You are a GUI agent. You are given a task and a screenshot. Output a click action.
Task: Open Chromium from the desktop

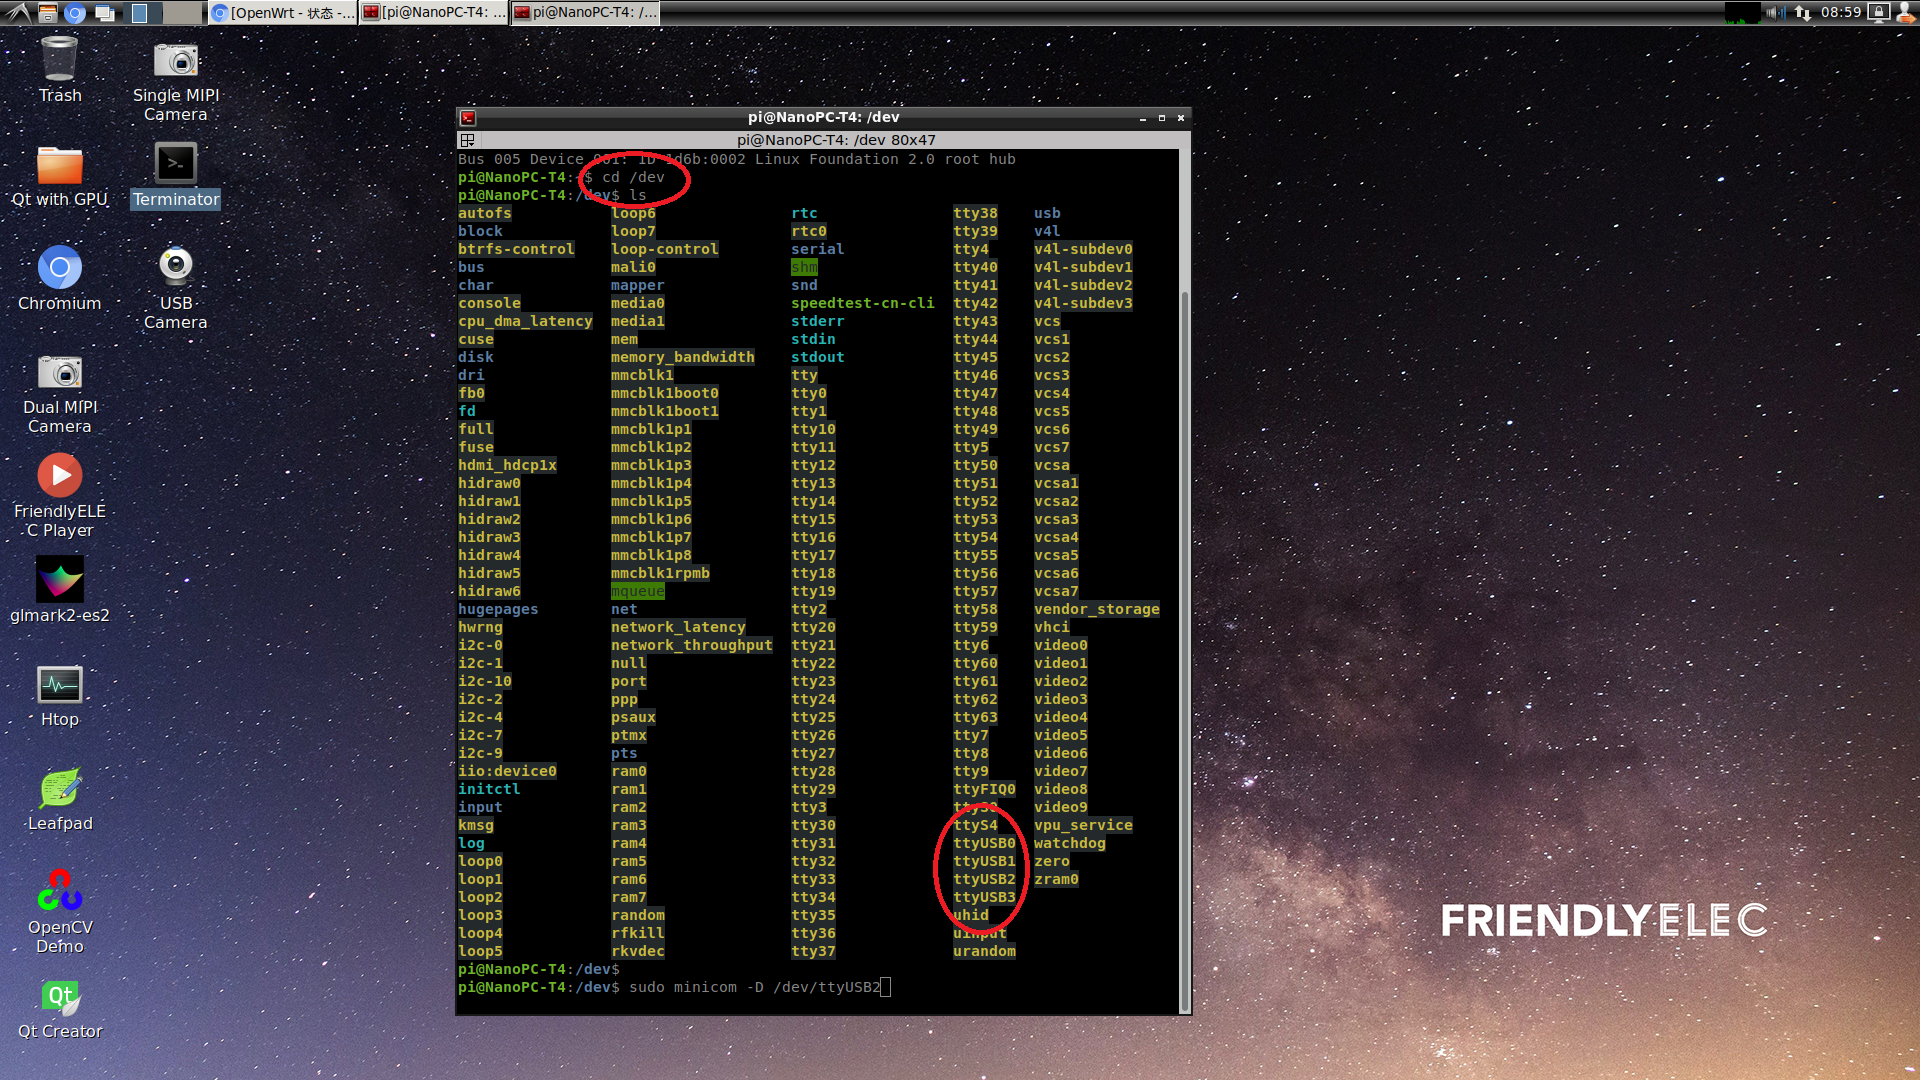coord(60,279)
